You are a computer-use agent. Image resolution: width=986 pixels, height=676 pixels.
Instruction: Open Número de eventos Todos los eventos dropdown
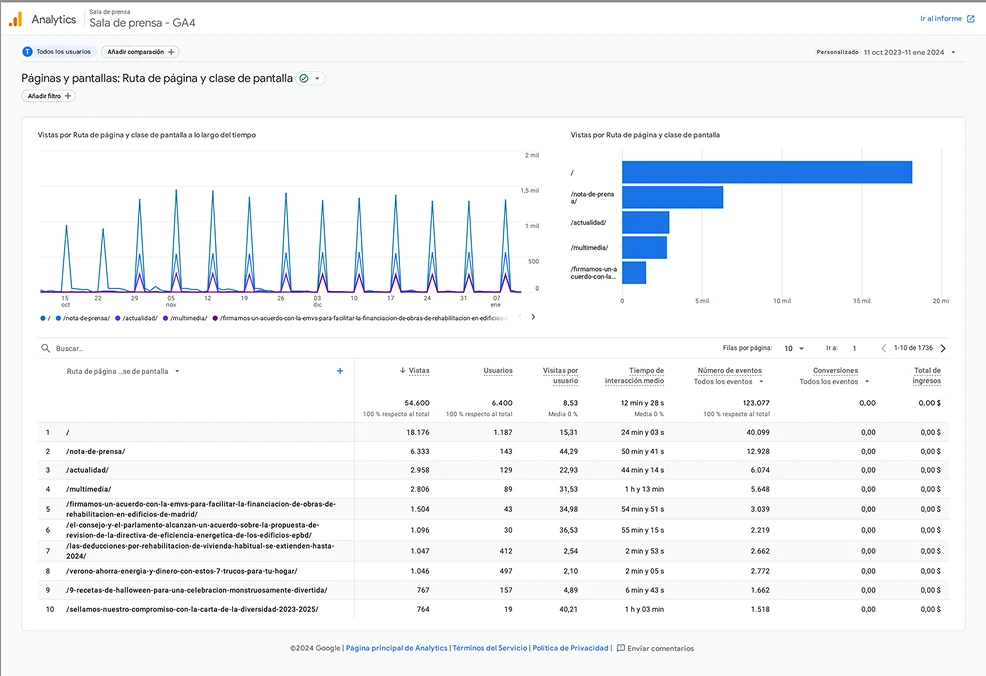coord(762,382)
